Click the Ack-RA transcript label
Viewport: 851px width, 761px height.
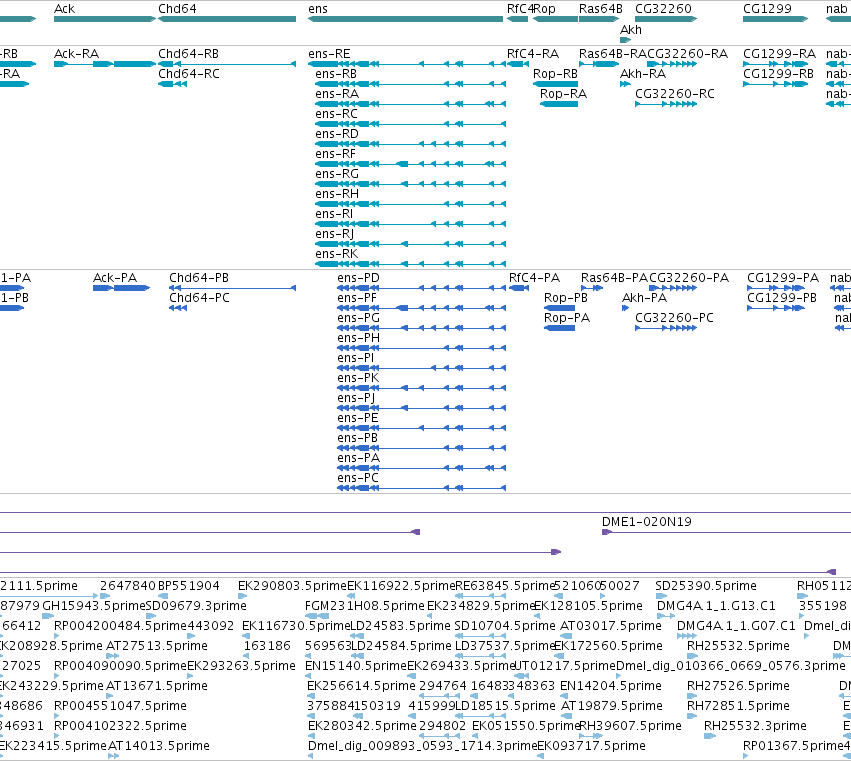pyautogui.click(x=77, y=54)
